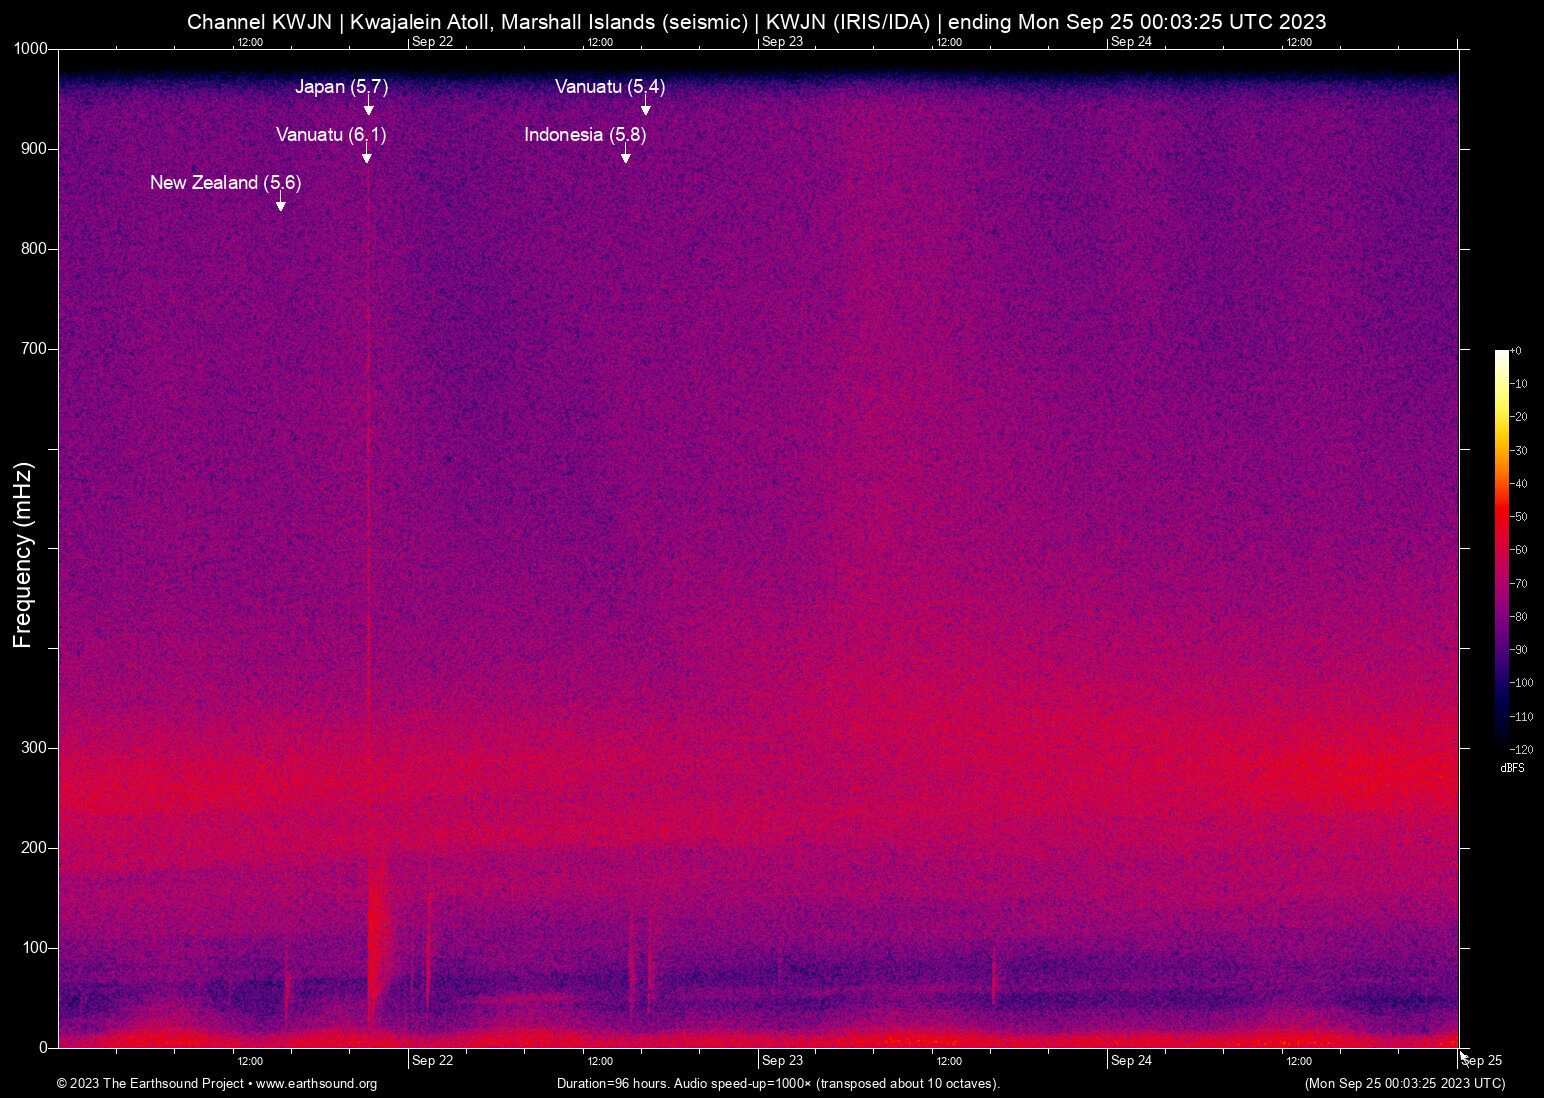This screenshot has width=1544, height=1098.
Task: Select the Sep 23 label on top axis
Action: tap(782, 42)
